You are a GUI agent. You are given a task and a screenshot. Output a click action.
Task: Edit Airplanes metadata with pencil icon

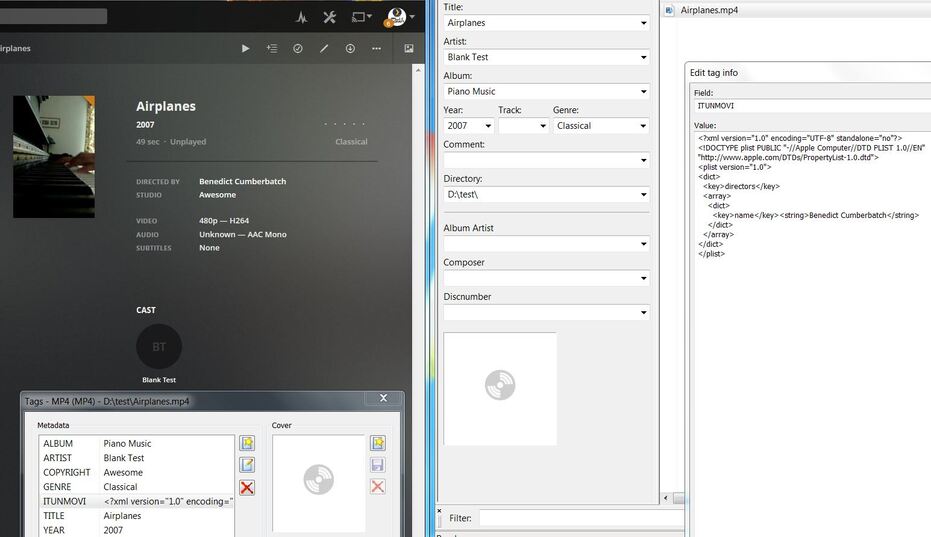pos(324,48)
